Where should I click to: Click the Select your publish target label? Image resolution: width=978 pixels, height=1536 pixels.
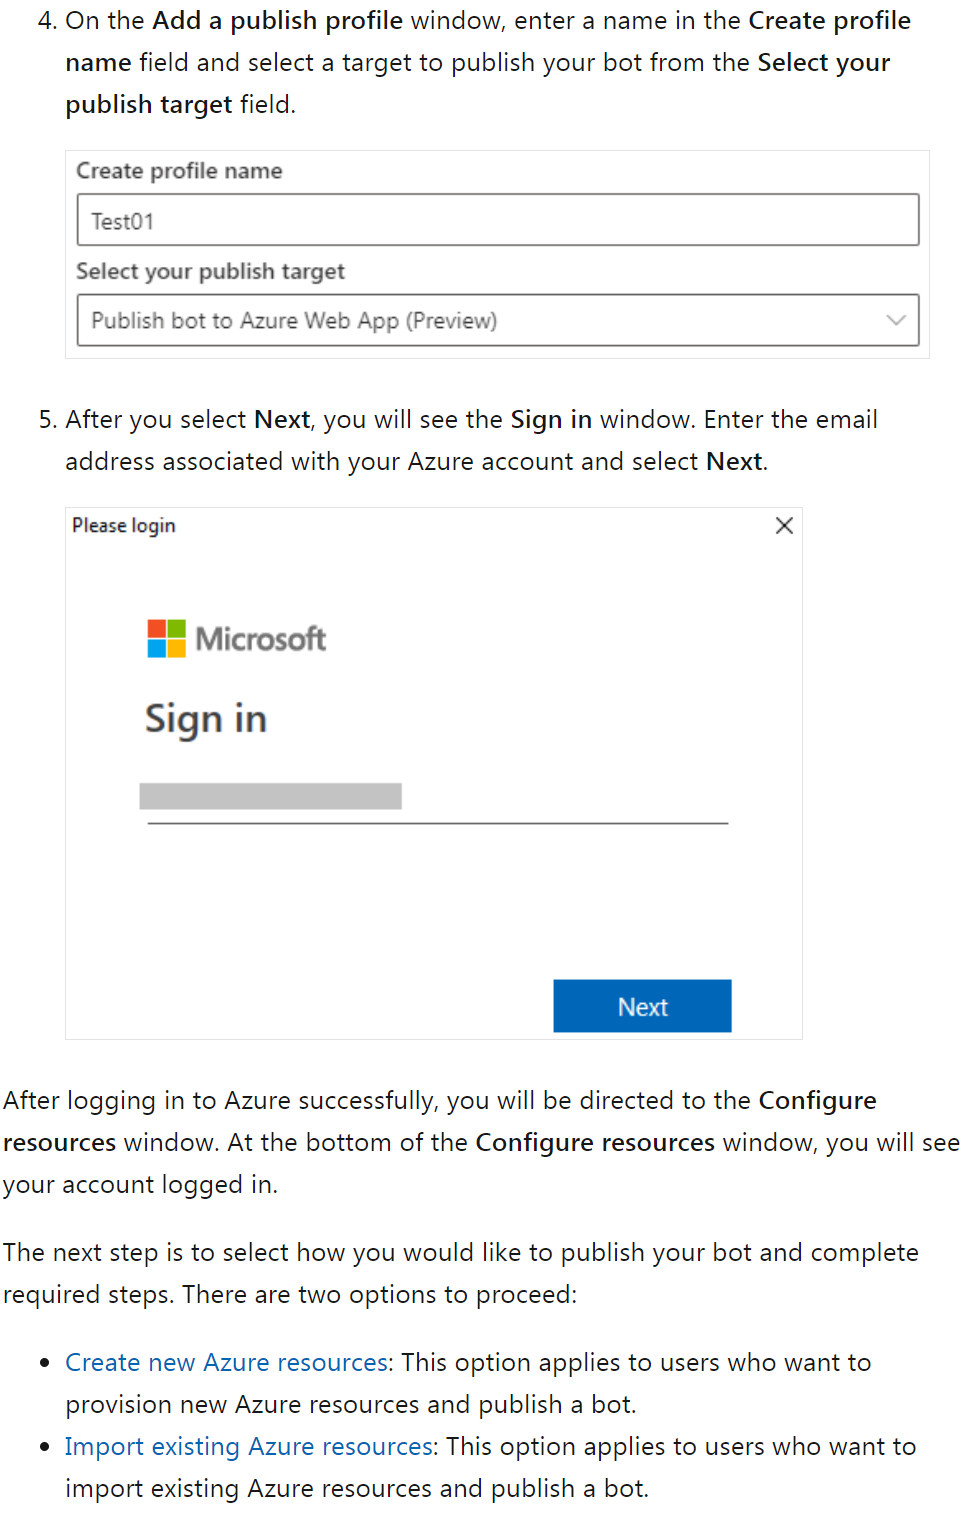click(210, 271)
